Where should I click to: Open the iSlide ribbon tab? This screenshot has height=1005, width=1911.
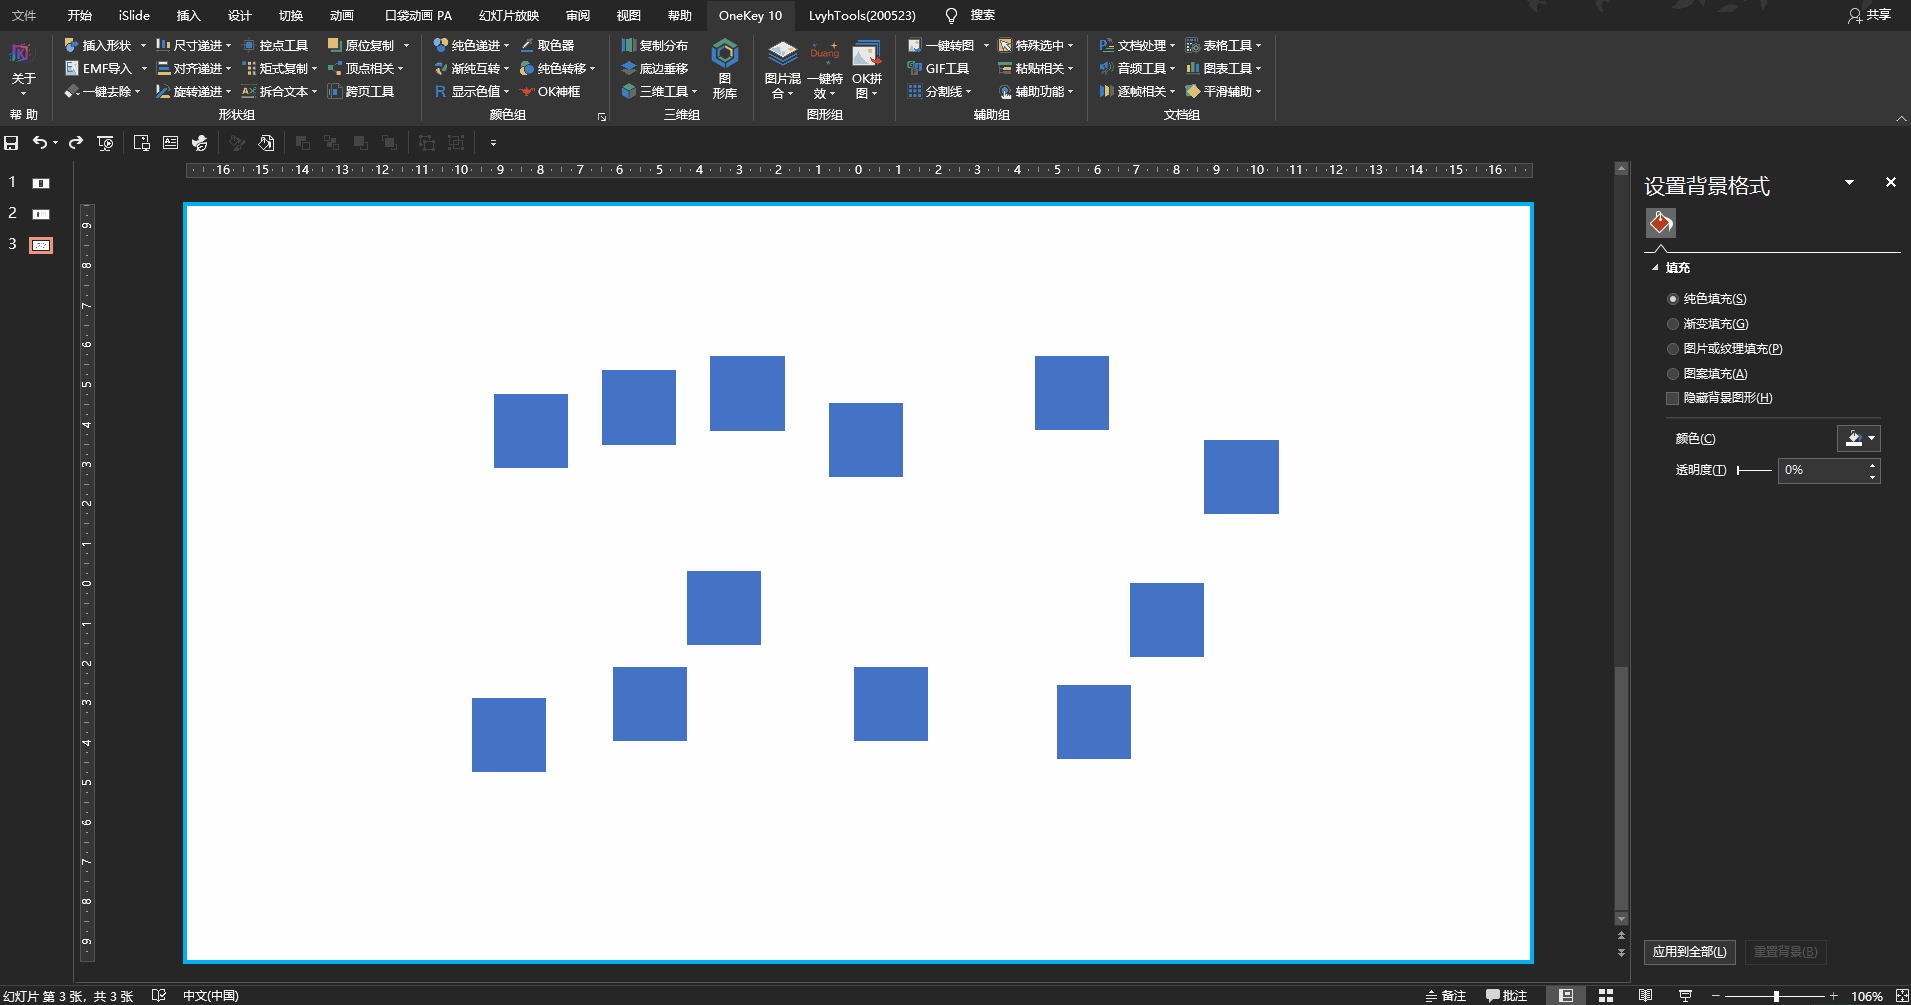tap(134, 15)
